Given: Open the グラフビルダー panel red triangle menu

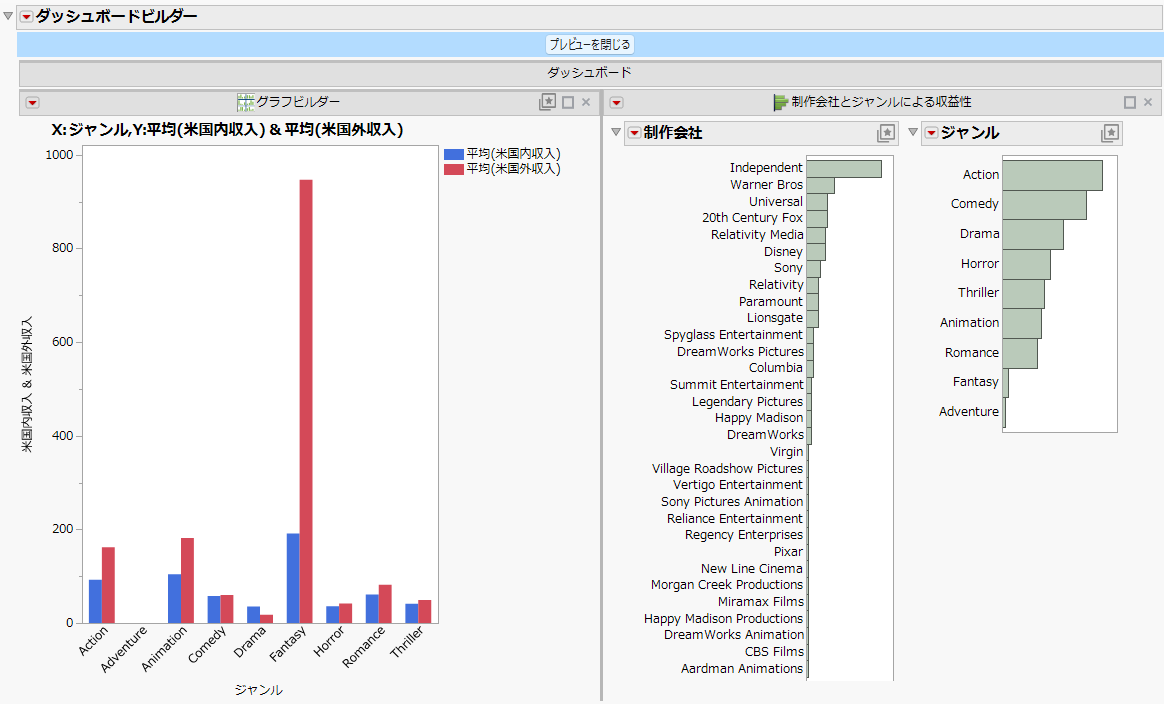Looking at the screenshot, I should click(33, 102).
